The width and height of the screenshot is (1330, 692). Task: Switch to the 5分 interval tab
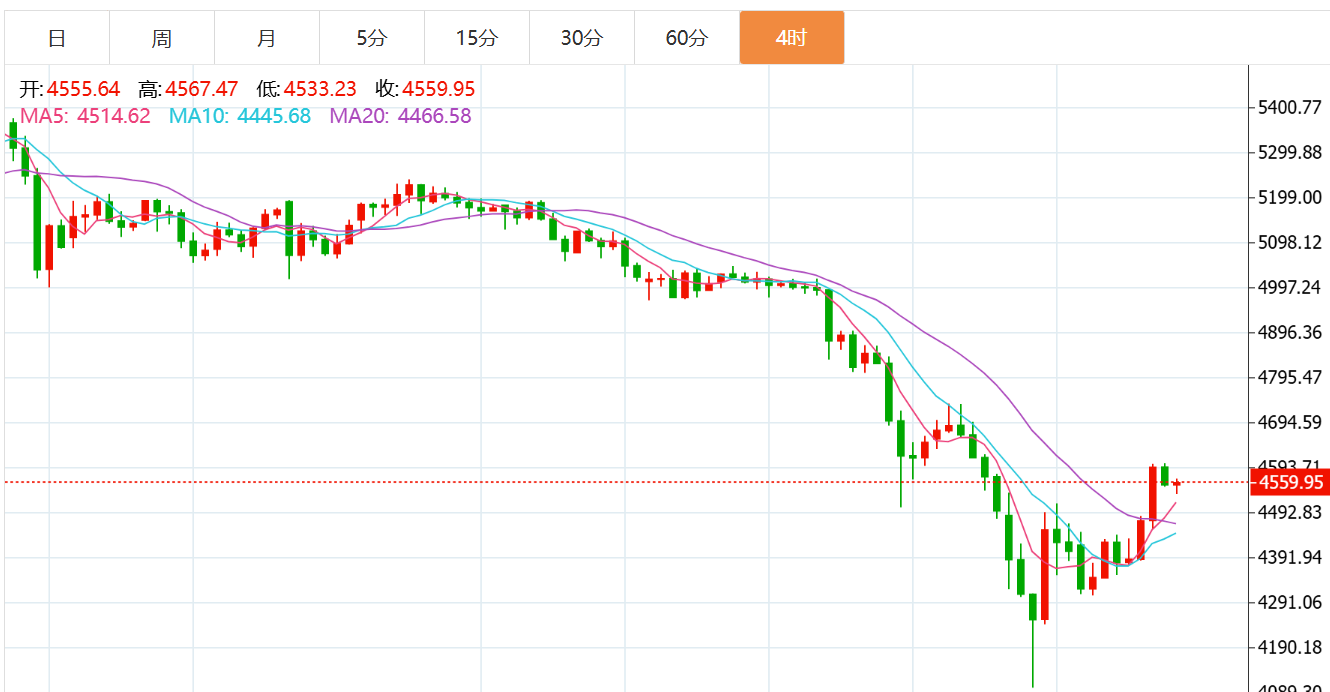pos(372,38)
